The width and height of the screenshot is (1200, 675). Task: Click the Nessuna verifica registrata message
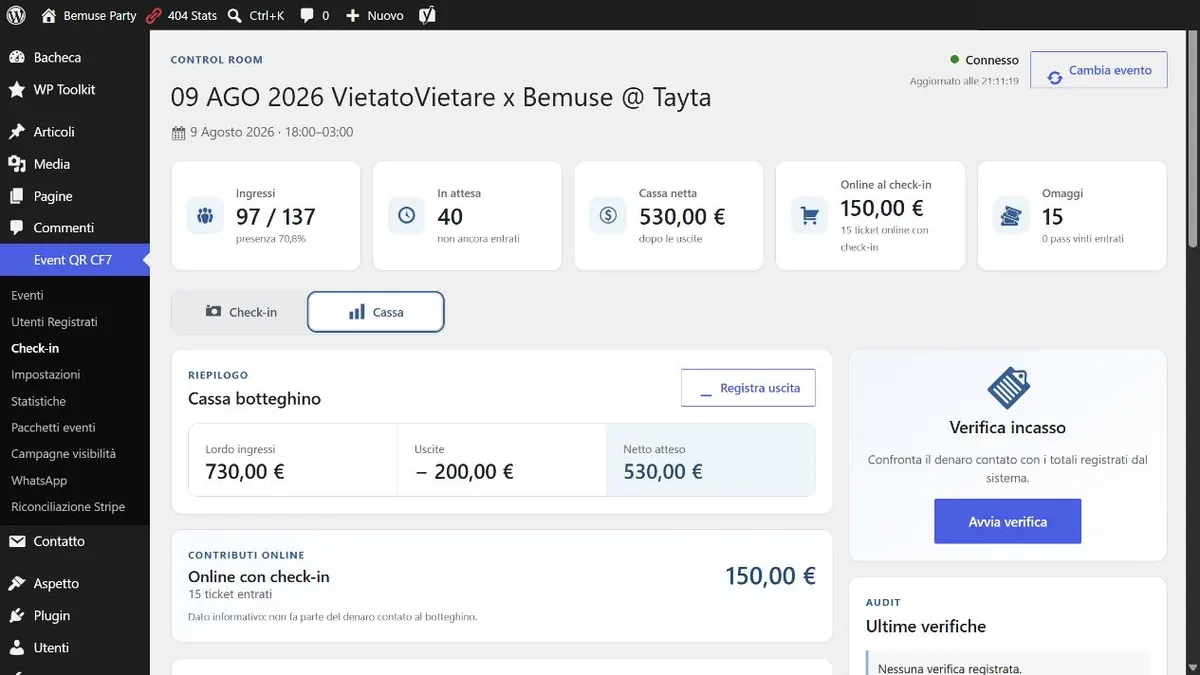[x=949, y=669]
